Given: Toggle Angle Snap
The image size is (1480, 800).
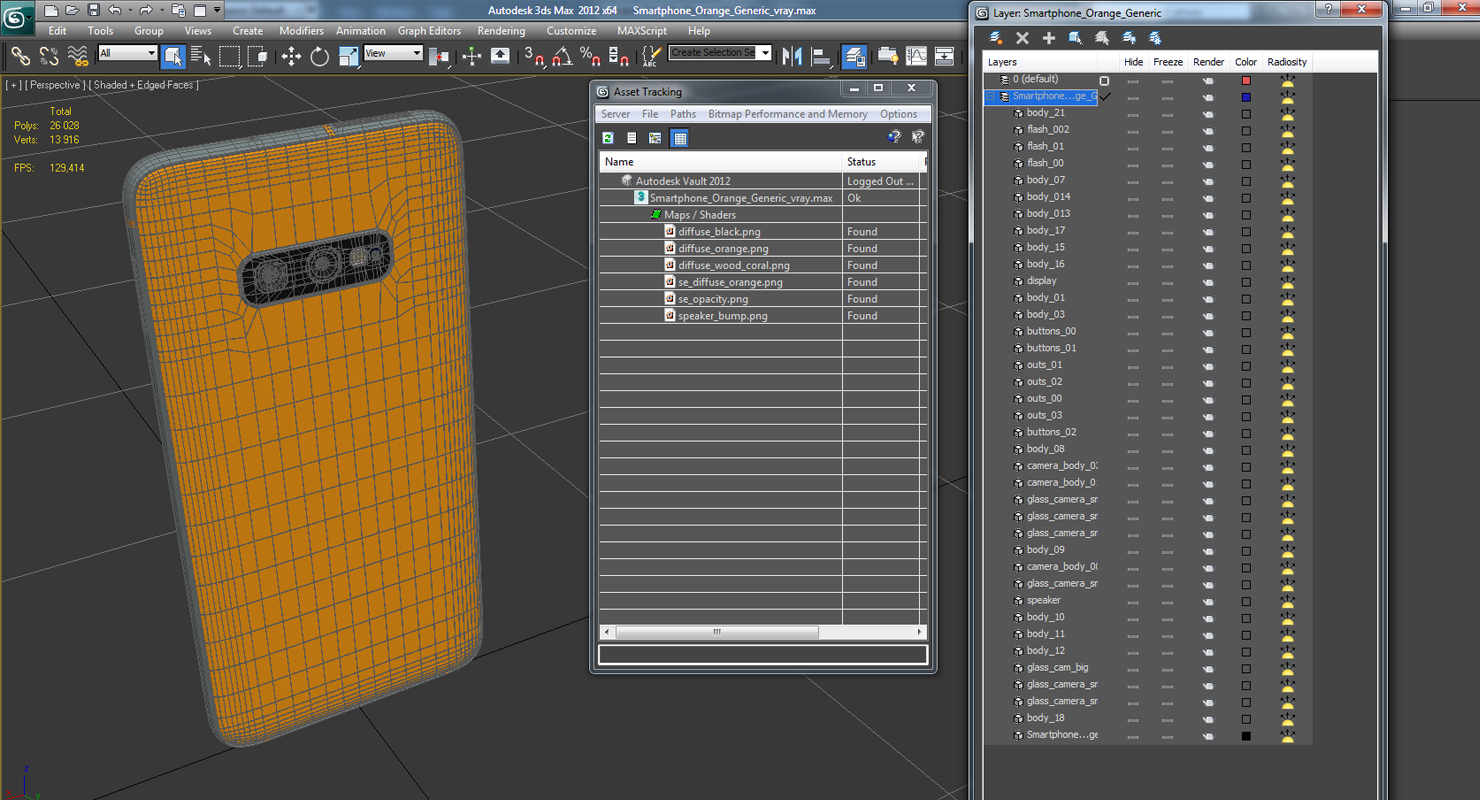Looking at the screenshot, I should 562,56.
